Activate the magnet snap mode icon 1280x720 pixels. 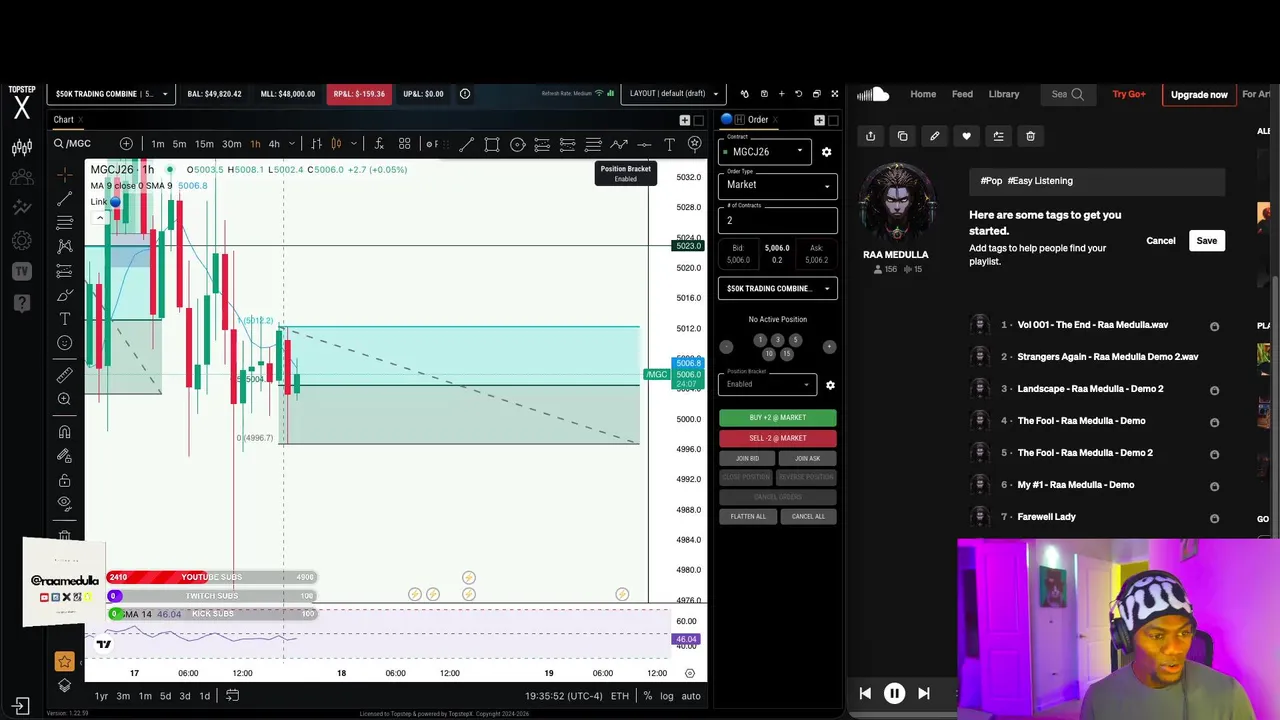[x=65, y=432]
